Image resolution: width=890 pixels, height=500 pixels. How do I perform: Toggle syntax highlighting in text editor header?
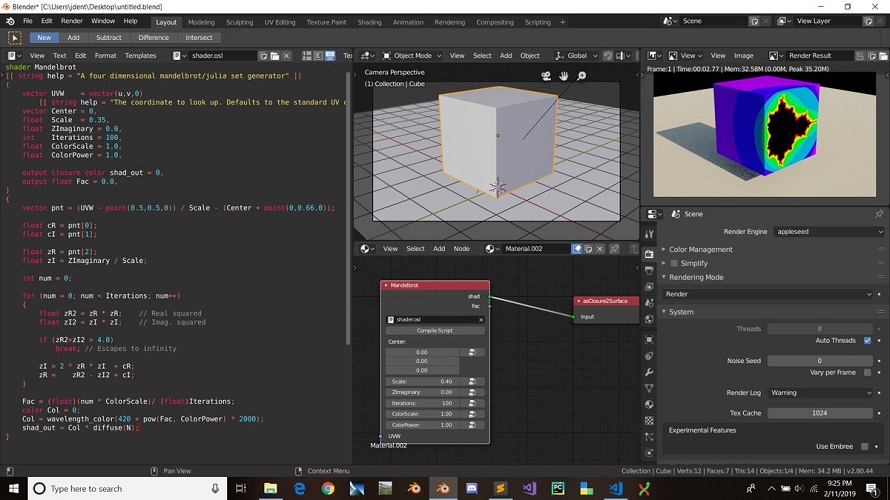point(330,56)
